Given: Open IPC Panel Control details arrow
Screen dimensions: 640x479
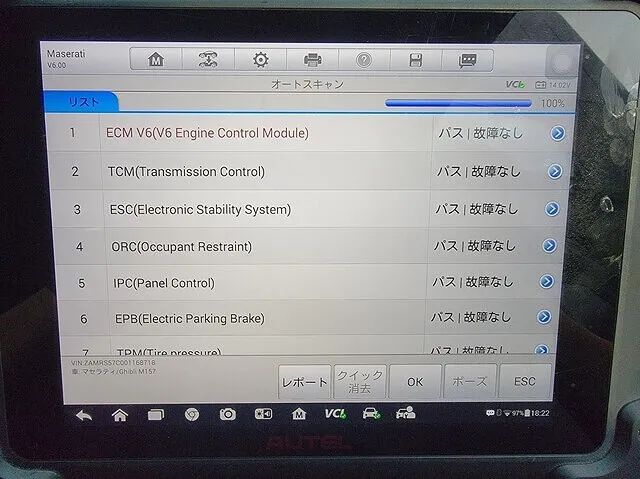Looking at the screenshot, I should click(x=547, y=282).
